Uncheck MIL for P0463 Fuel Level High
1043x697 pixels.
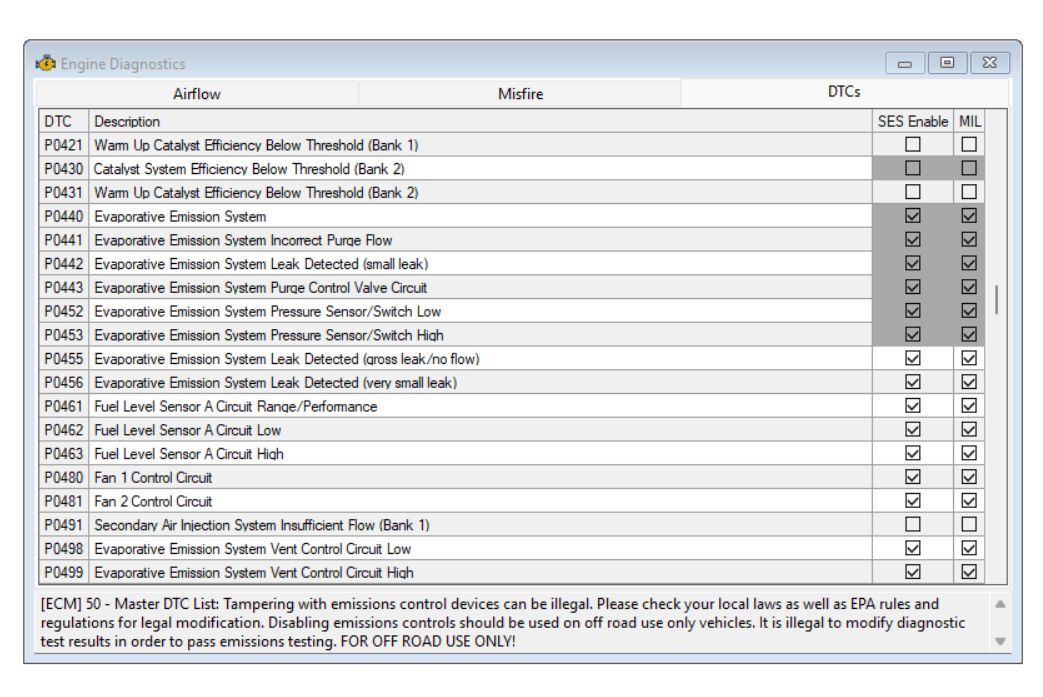point(968,454)
